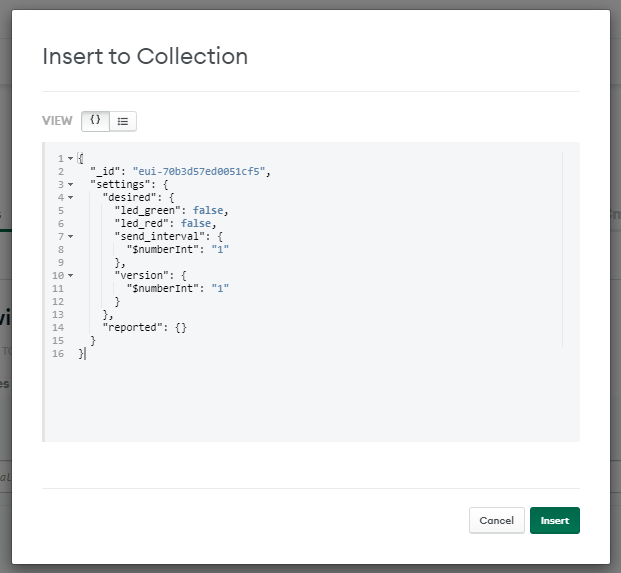Place cursor in the _id value string
The image size is (621, 573).
tap(199, 171)
